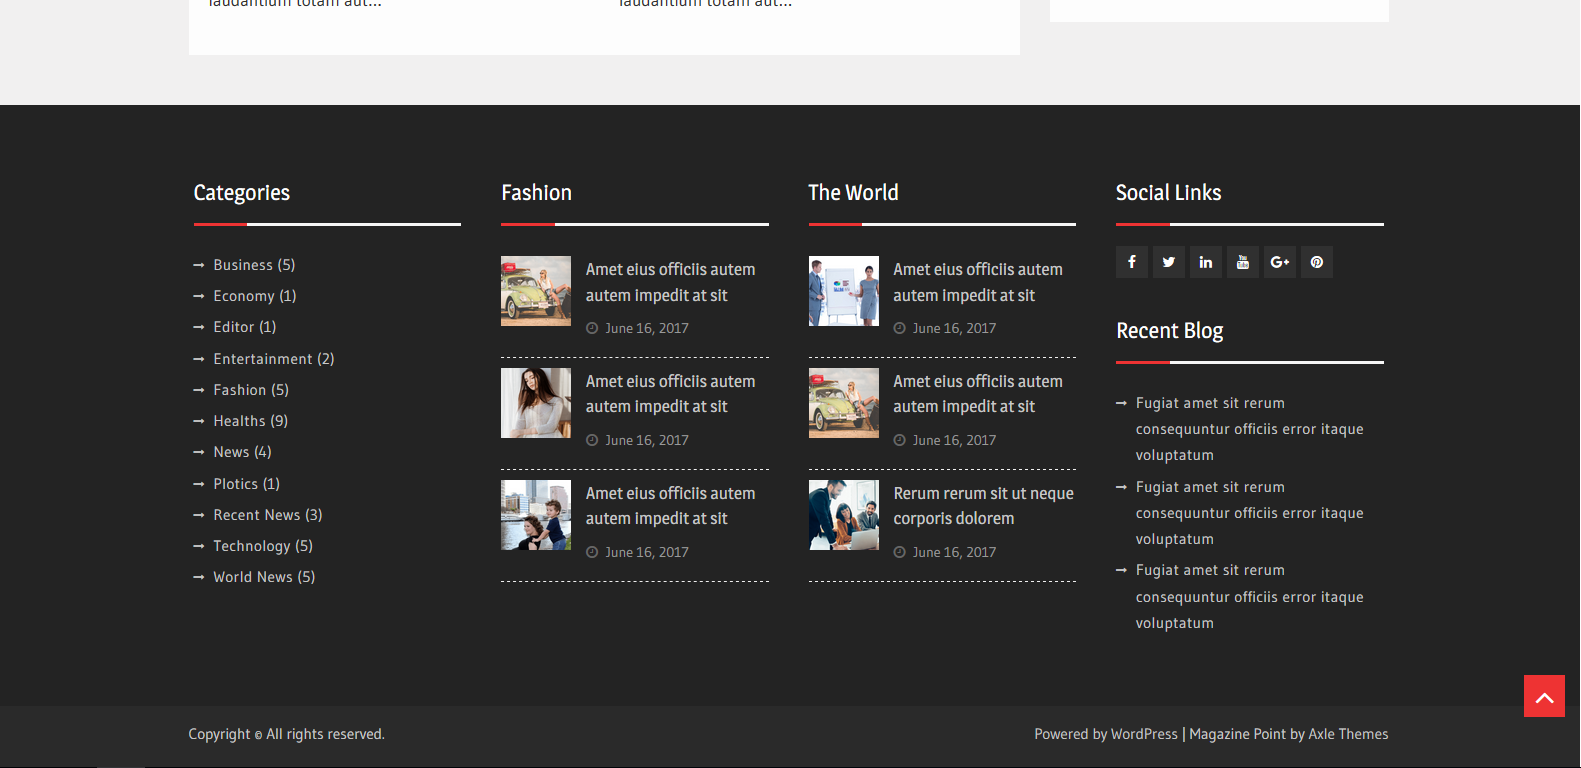Viewport: 1581px width, 768px height.
Task: Click the red scroll-to-top arrow button
Action: pyautogui.click(x=1543, y=696)
